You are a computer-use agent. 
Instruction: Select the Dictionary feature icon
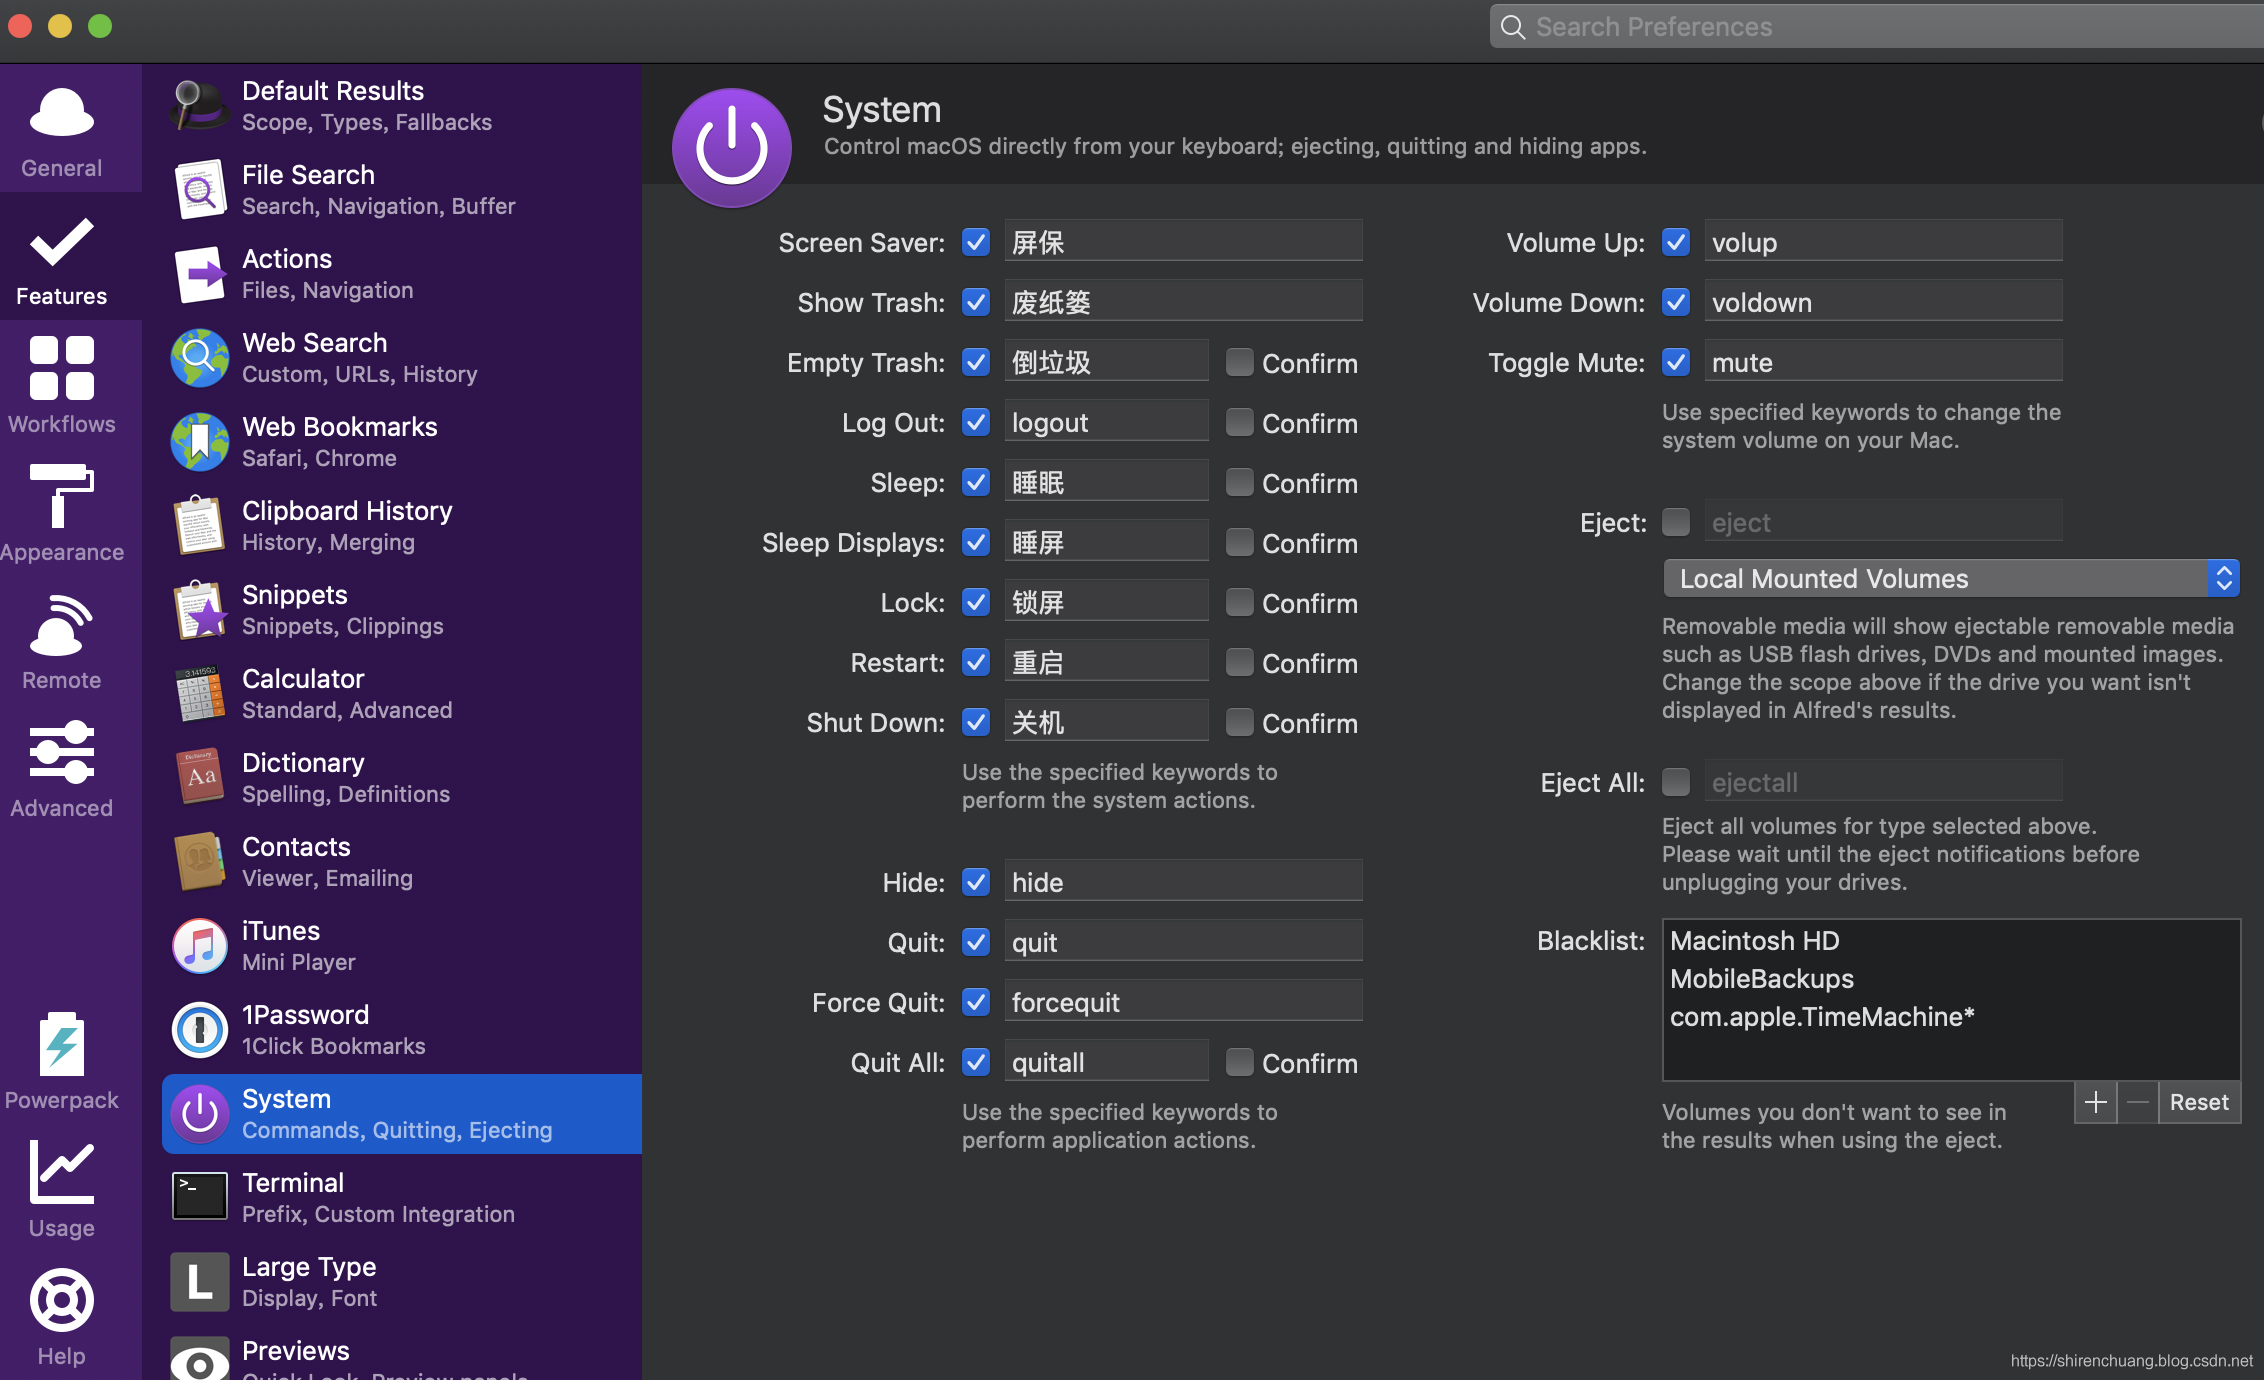click(200, 778)
